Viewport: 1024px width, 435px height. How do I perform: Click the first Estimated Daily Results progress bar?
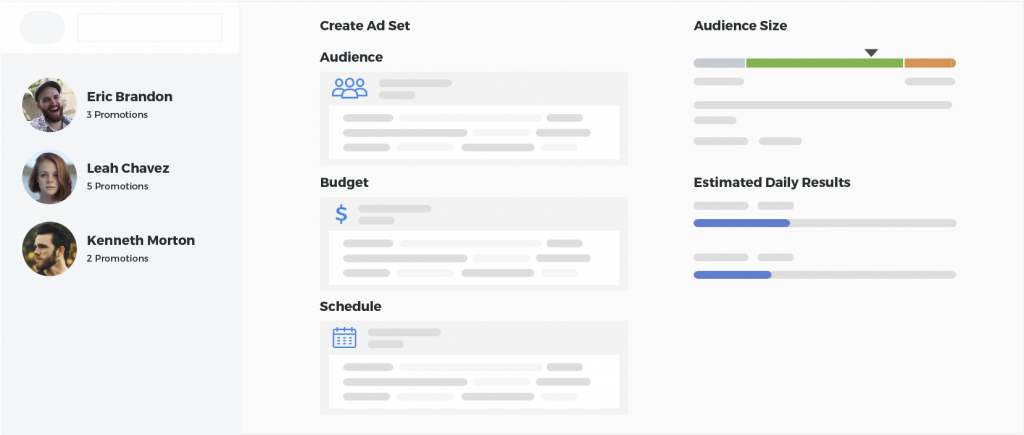[825, 223]
